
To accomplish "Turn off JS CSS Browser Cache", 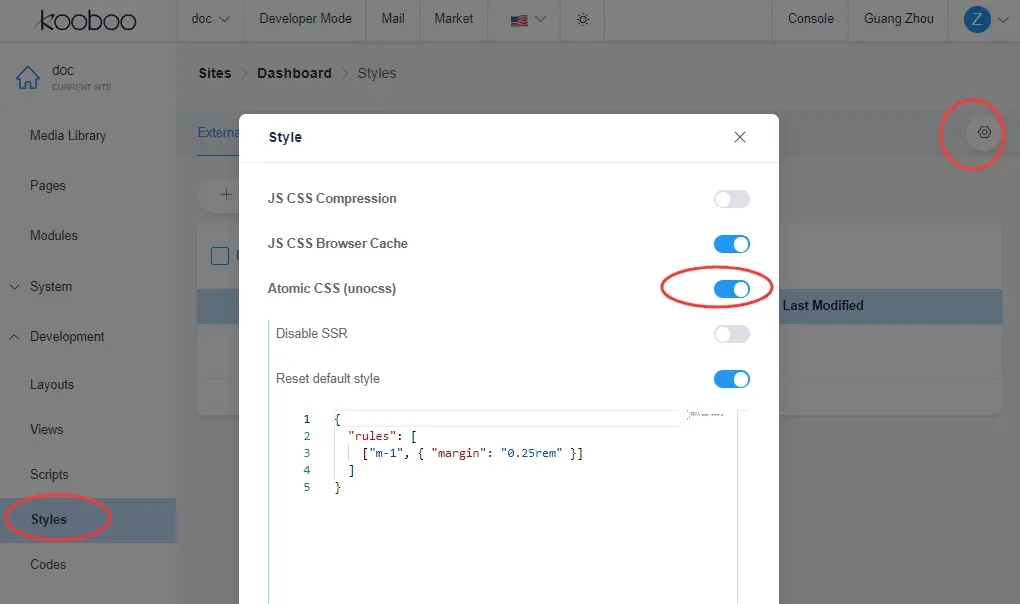I will coord(731,244).
